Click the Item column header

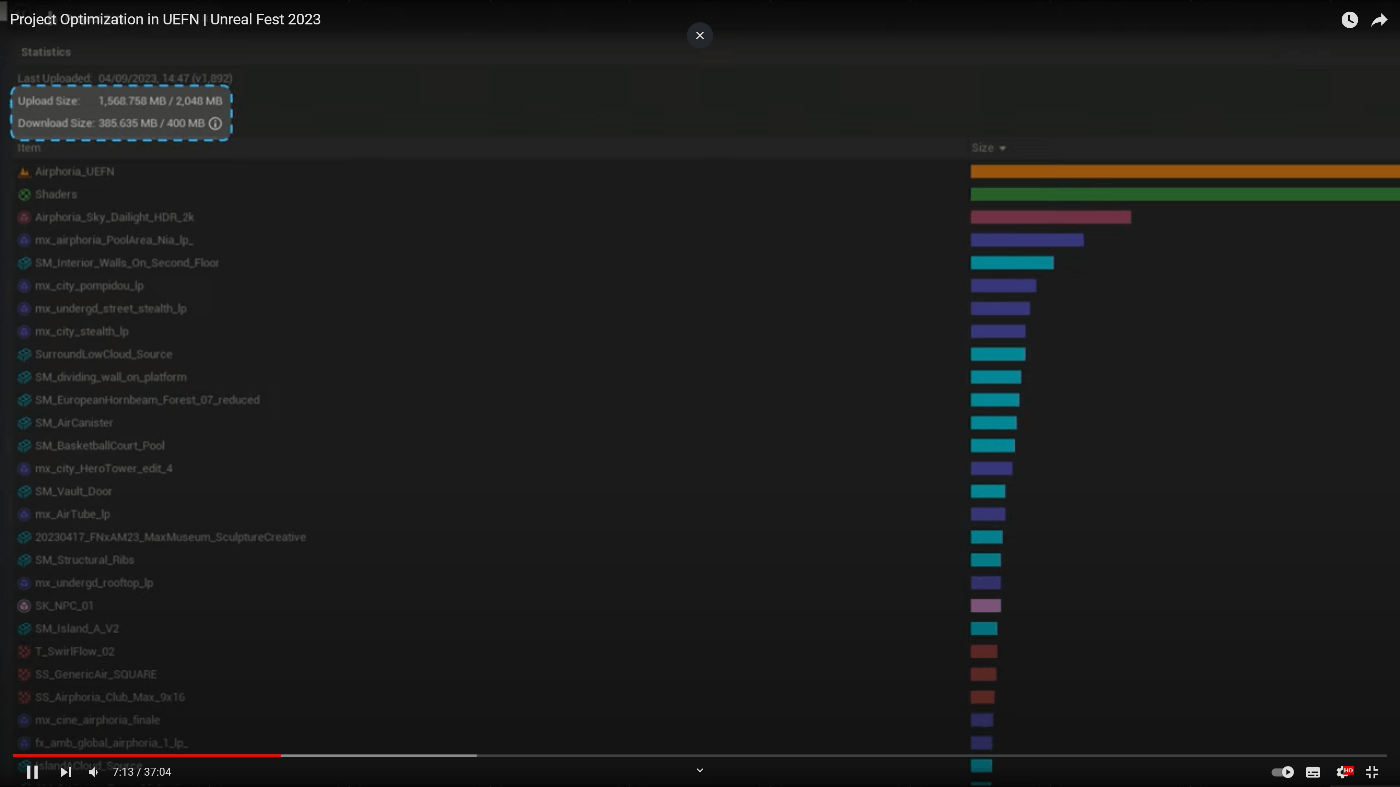coord(29,148)
